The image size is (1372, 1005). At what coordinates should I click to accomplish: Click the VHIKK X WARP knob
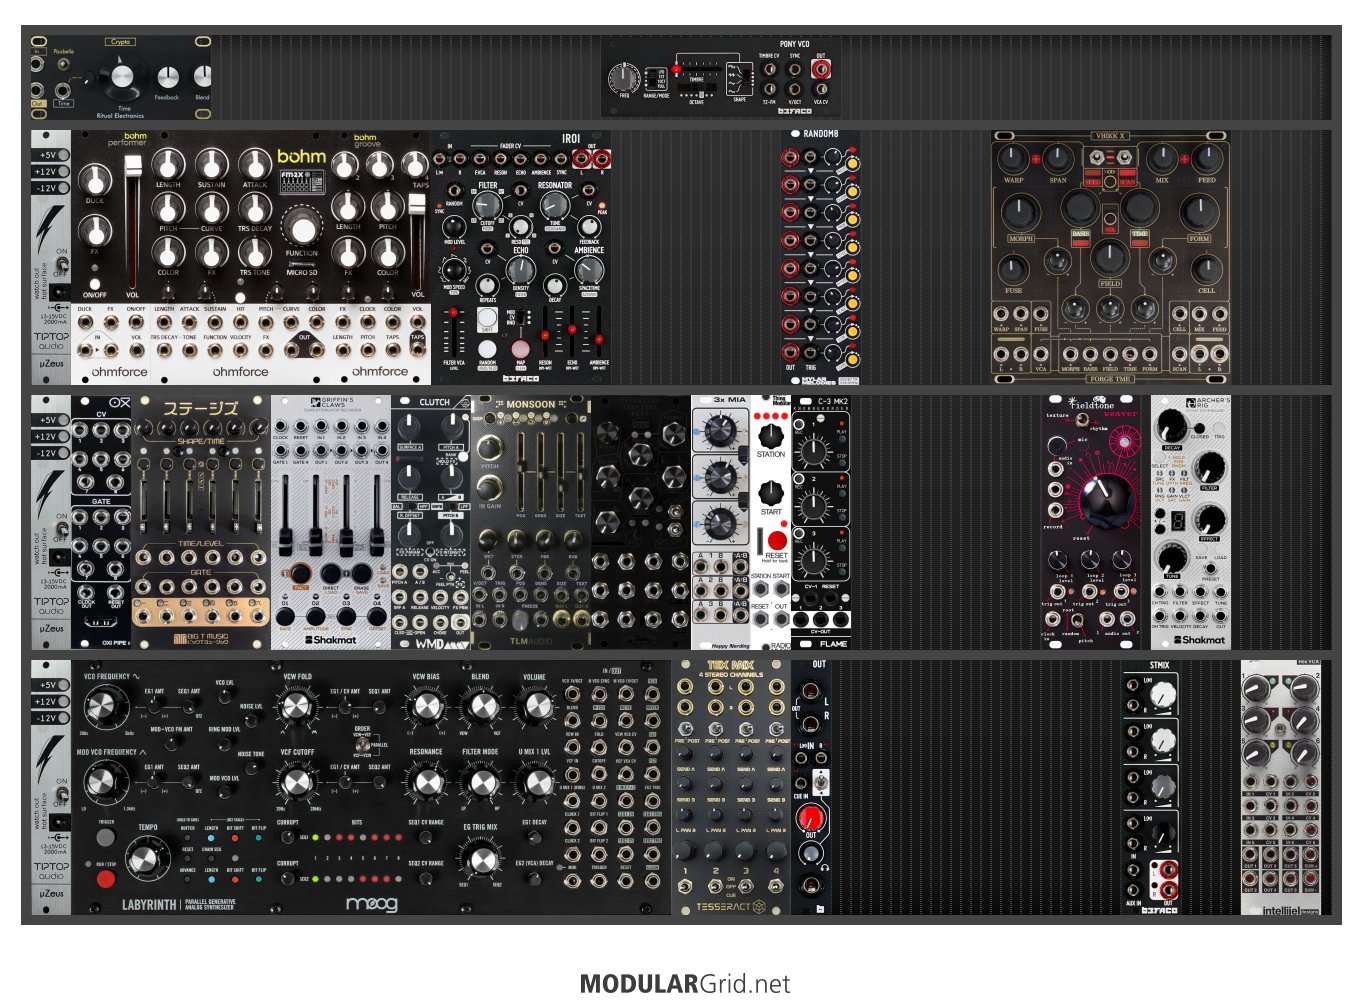pyautogui.click(x=1013, y=159)
